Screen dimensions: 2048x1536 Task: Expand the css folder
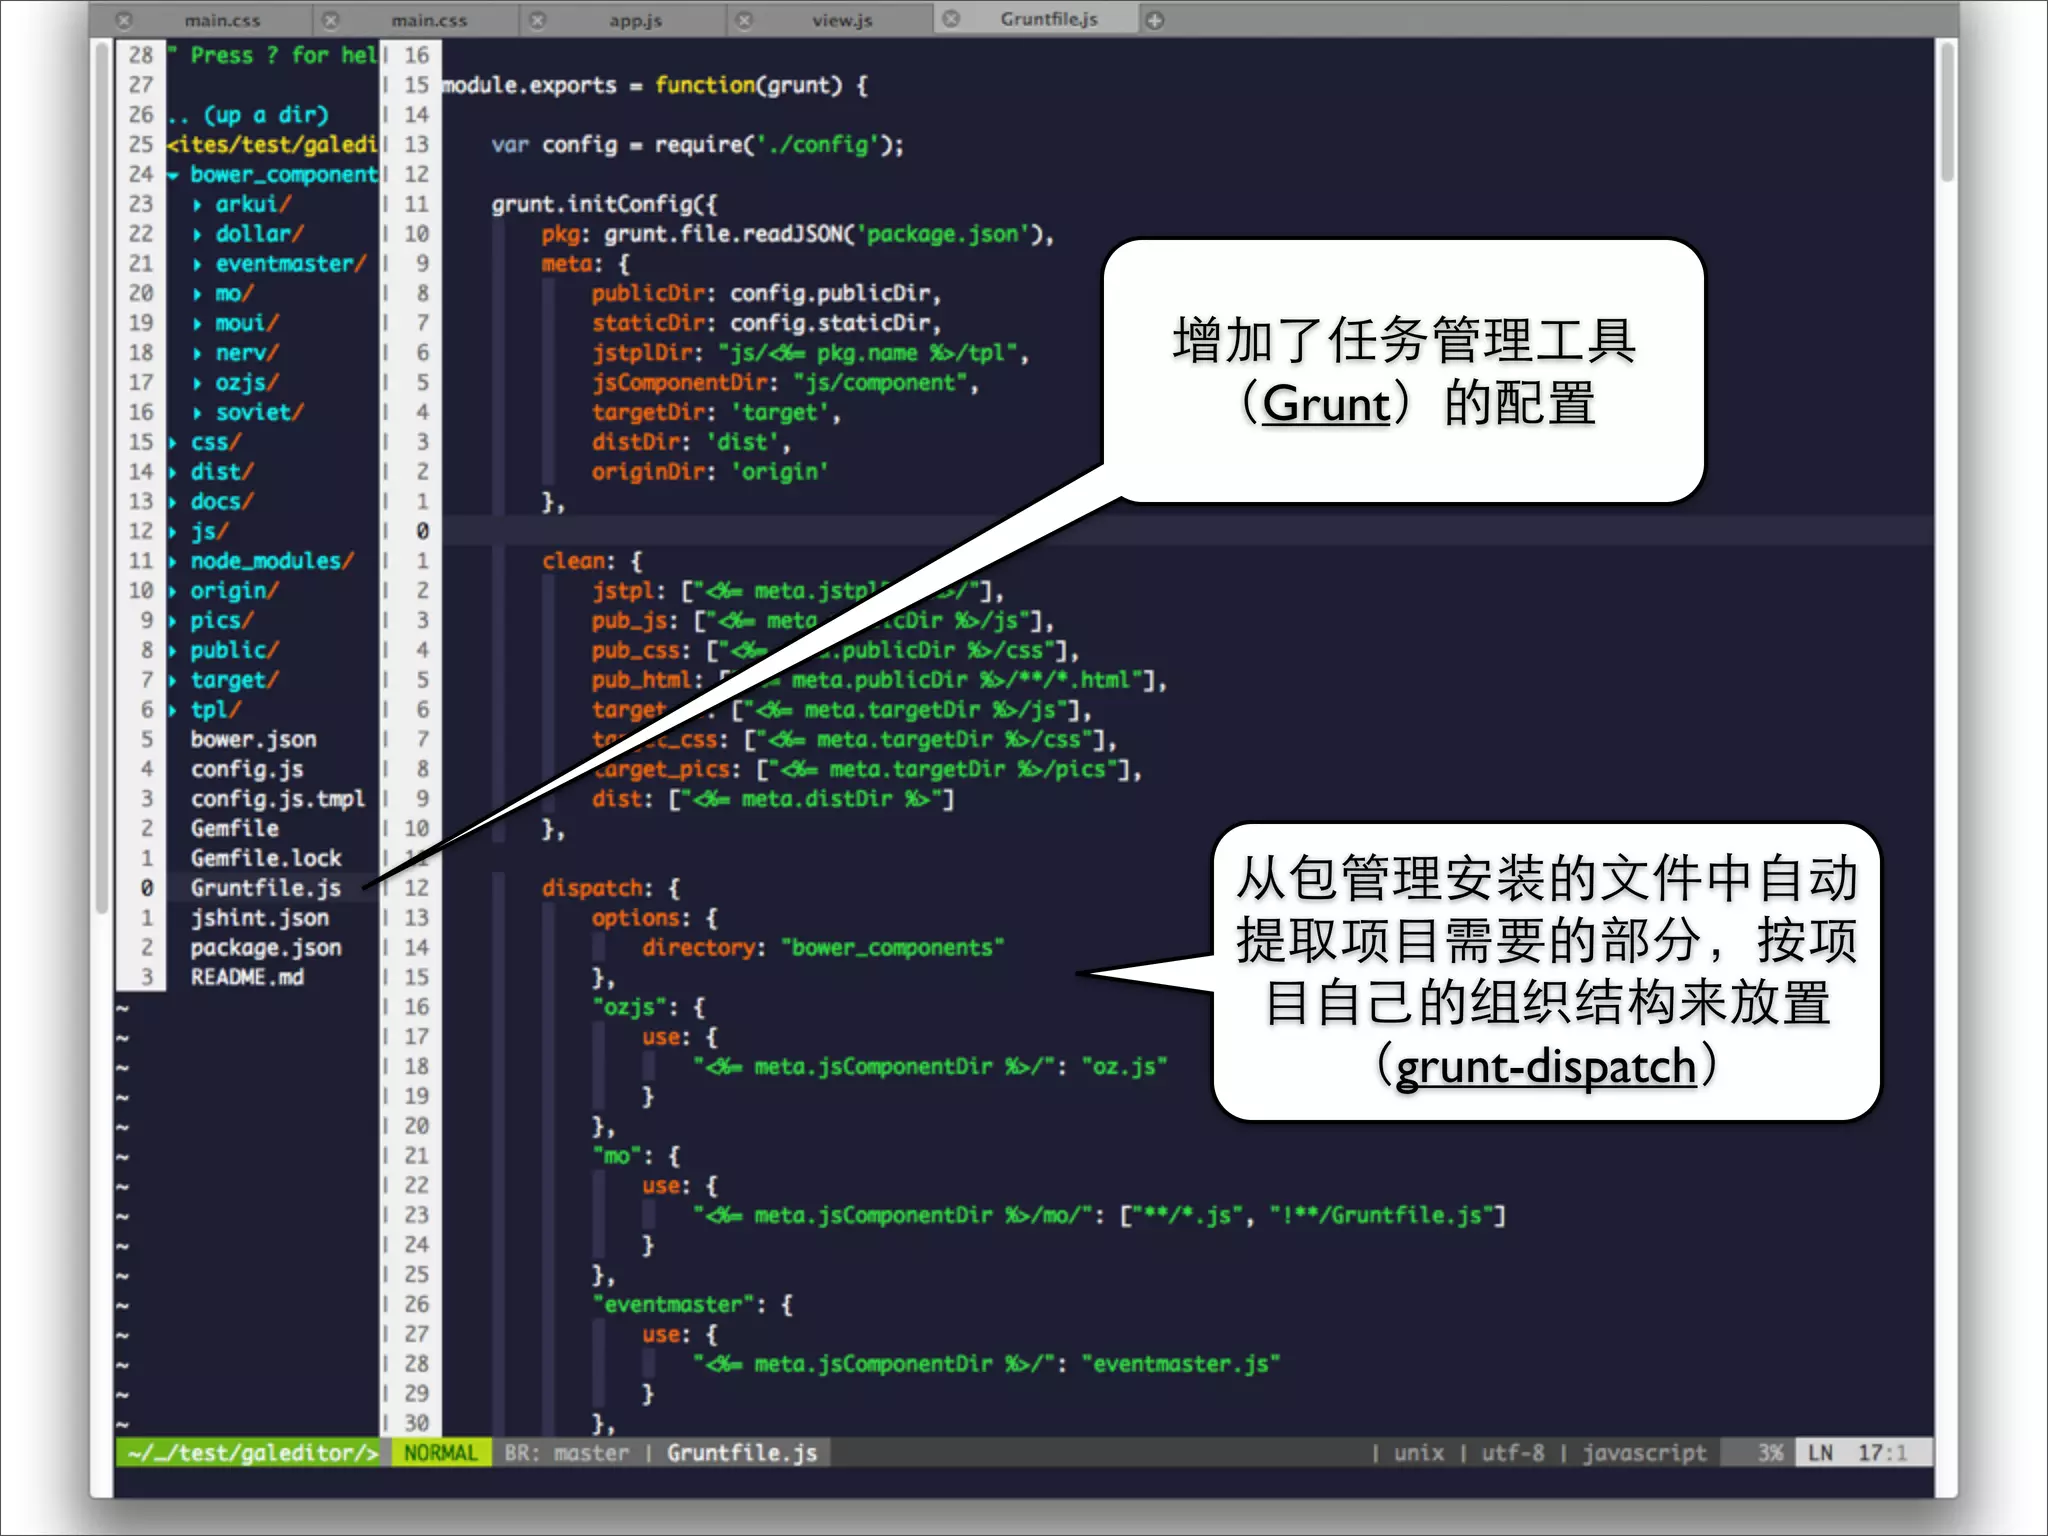point(173,443)
